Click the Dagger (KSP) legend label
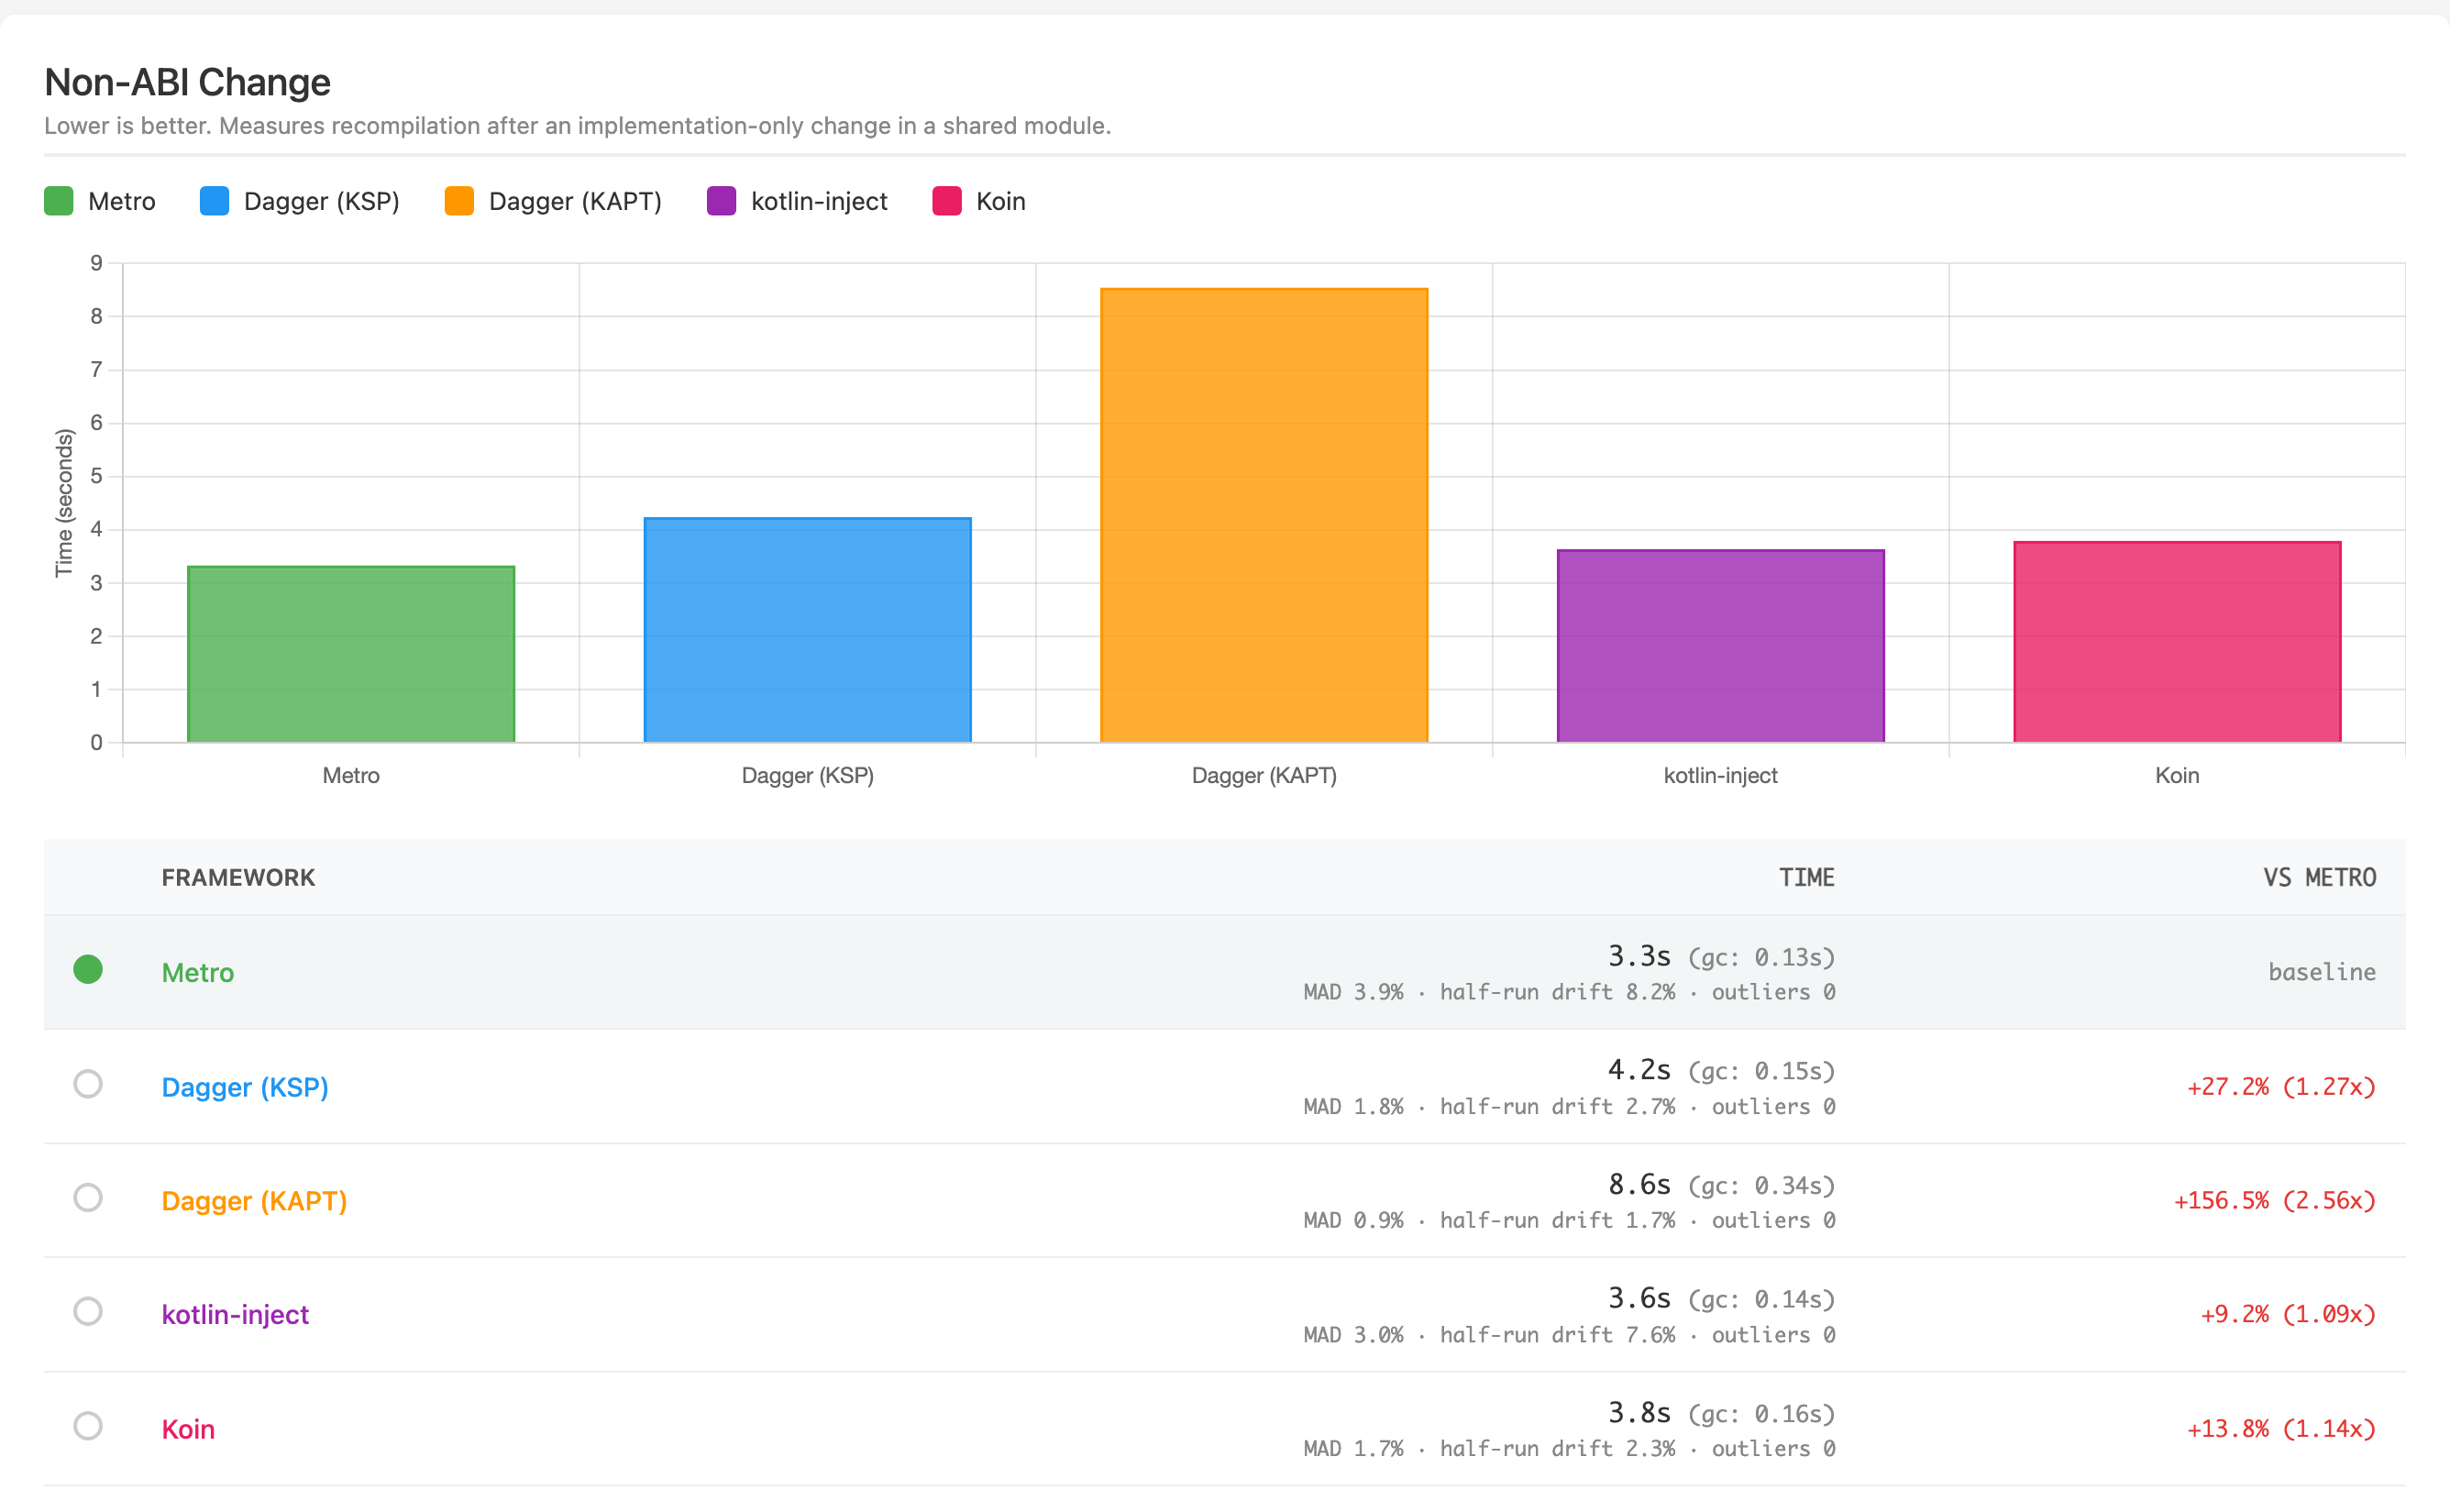 (322, 202)
